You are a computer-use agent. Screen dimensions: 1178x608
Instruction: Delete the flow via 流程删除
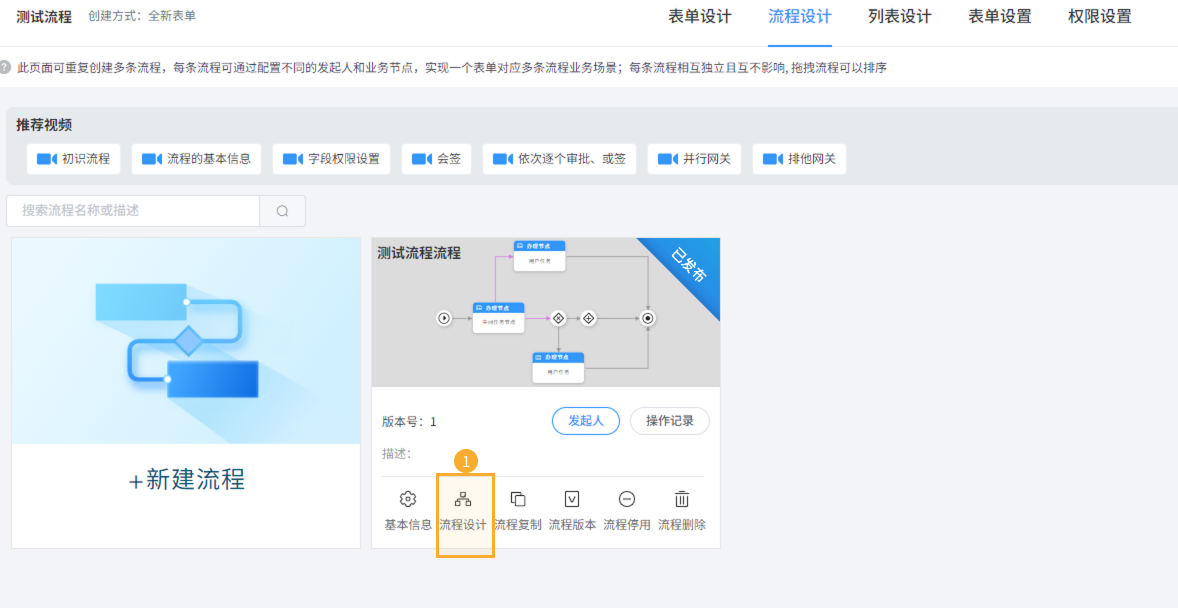[682, 511]
